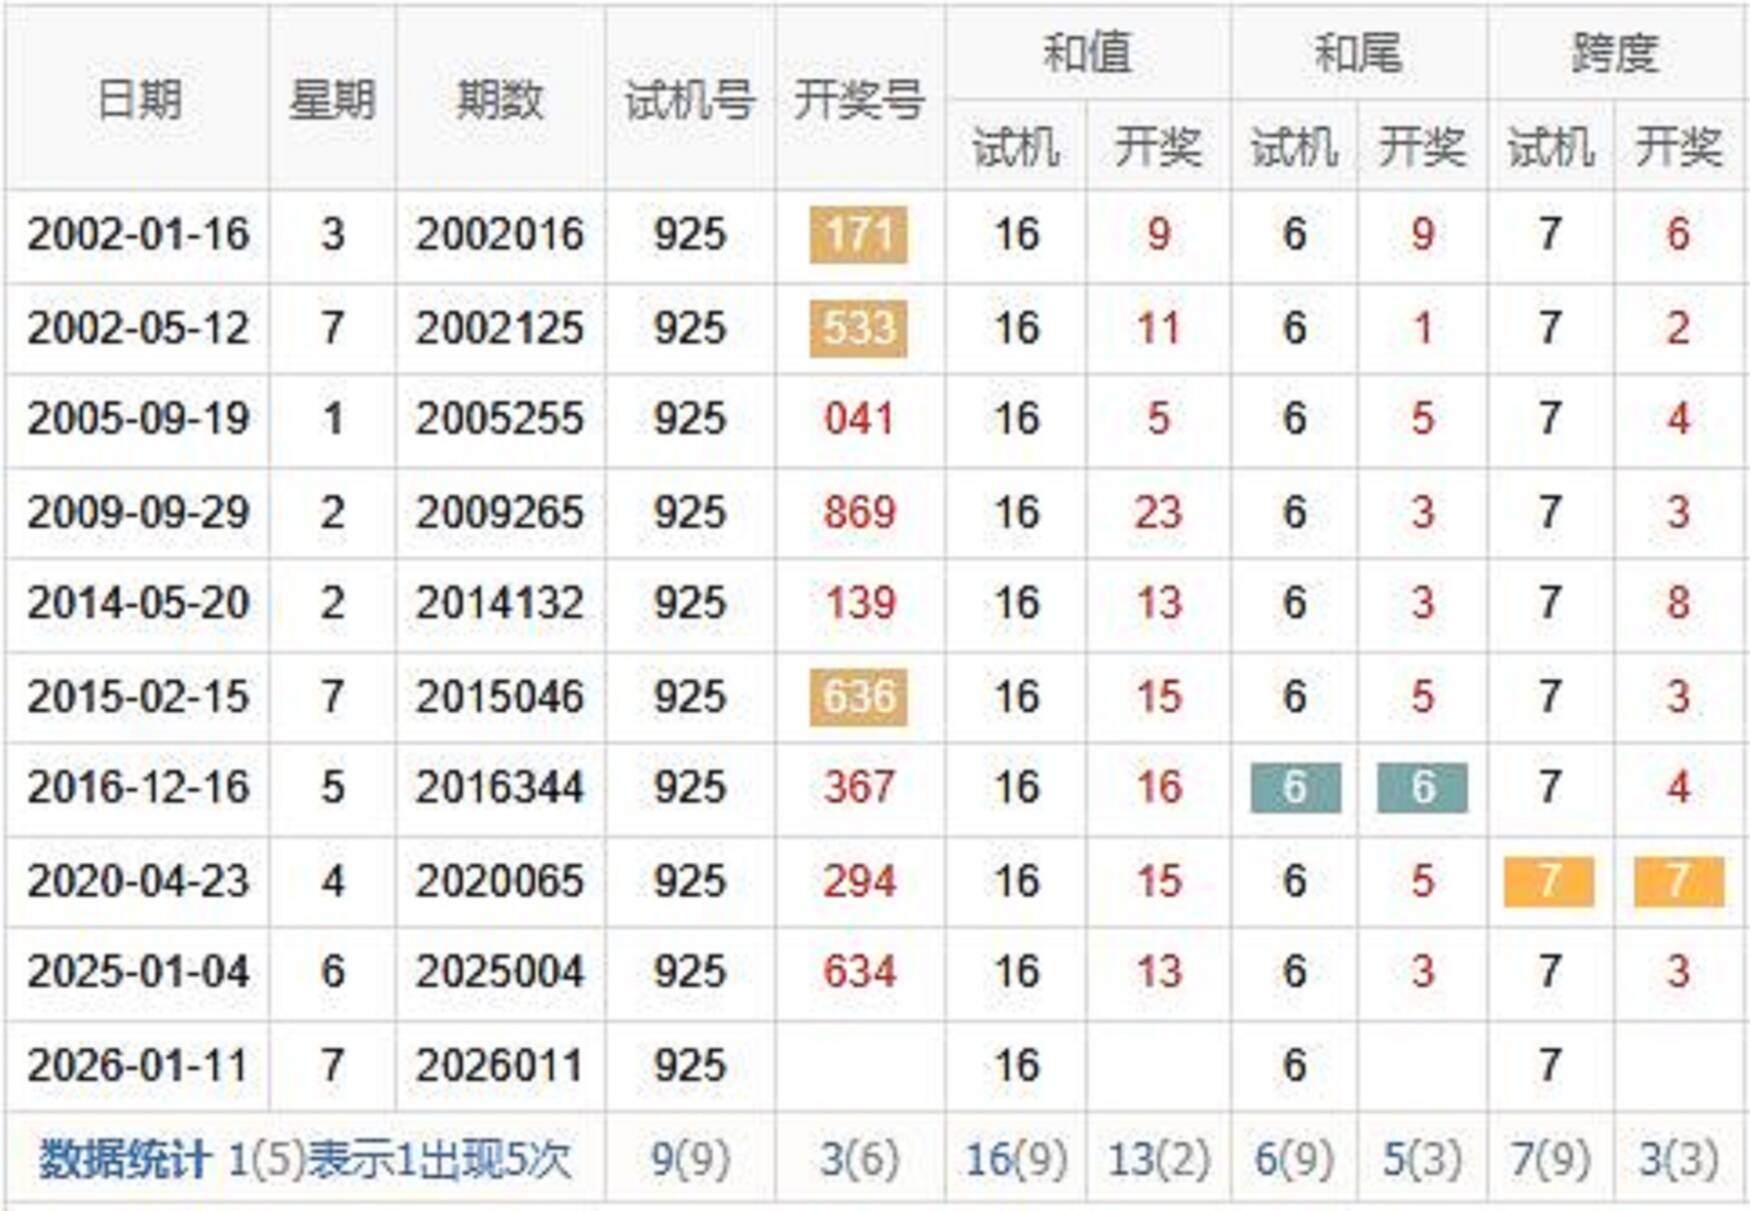Image resolution: width=1750 pixels, height=1211 pixels.
Task: Click the 13(2) statistic cell
Action: (1157, 1160)
